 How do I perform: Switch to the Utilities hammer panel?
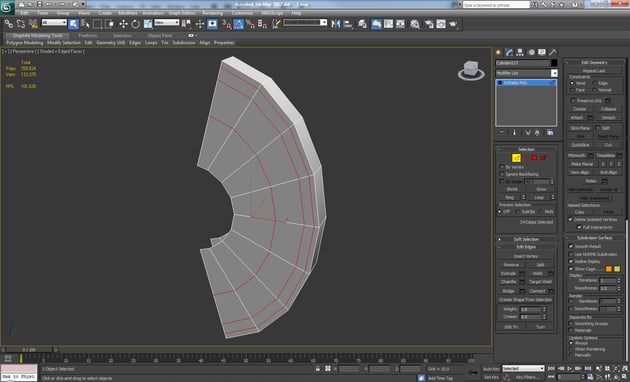[553, 52]
